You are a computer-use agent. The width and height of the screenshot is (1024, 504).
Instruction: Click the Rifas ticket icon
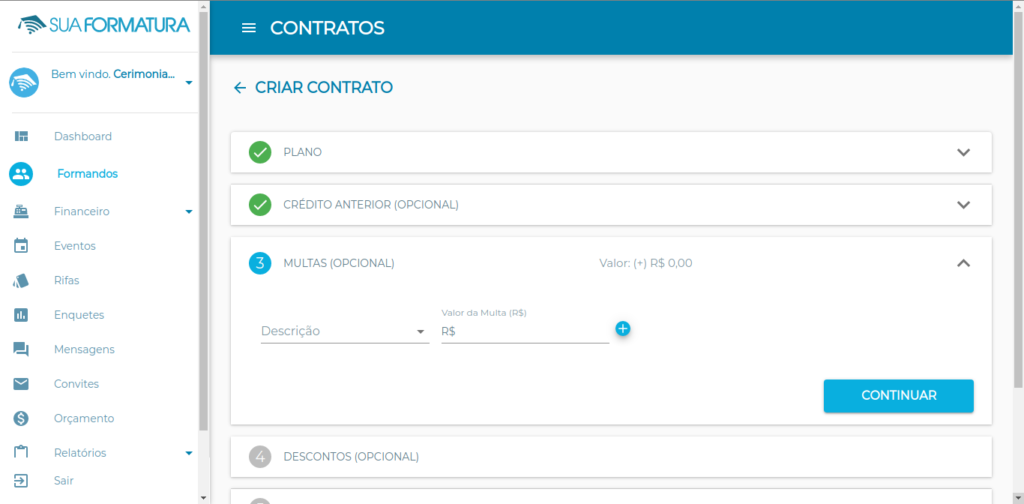click(22, 281)
